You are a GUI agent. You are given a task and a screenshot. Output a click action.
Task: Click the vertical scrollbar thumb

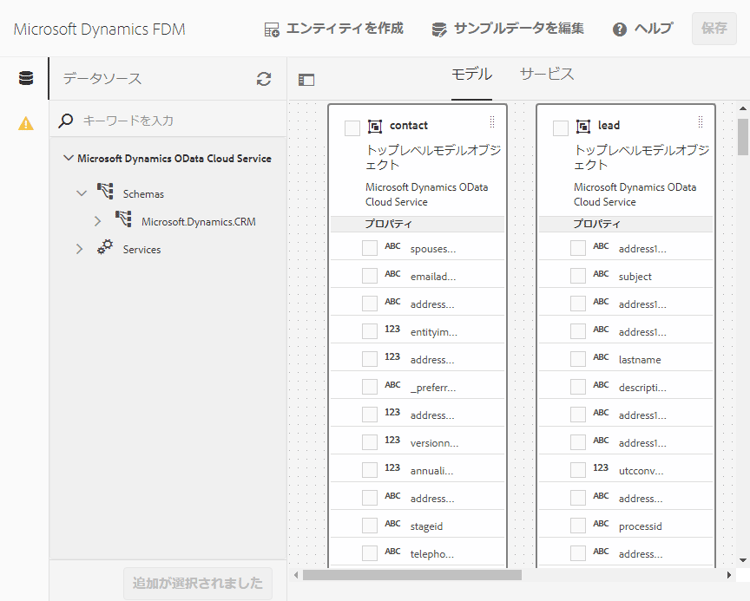click(743, 137)
